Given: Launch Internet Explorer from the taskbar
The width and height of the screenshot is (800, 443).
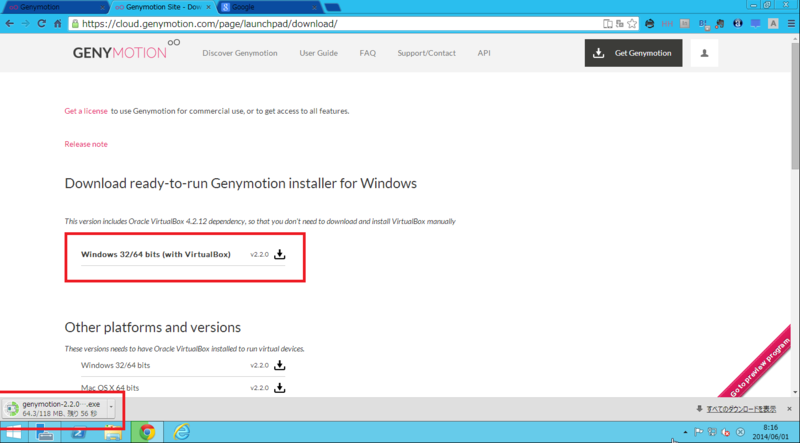Looking at the screenshot, I should click(x=182, y=432).
